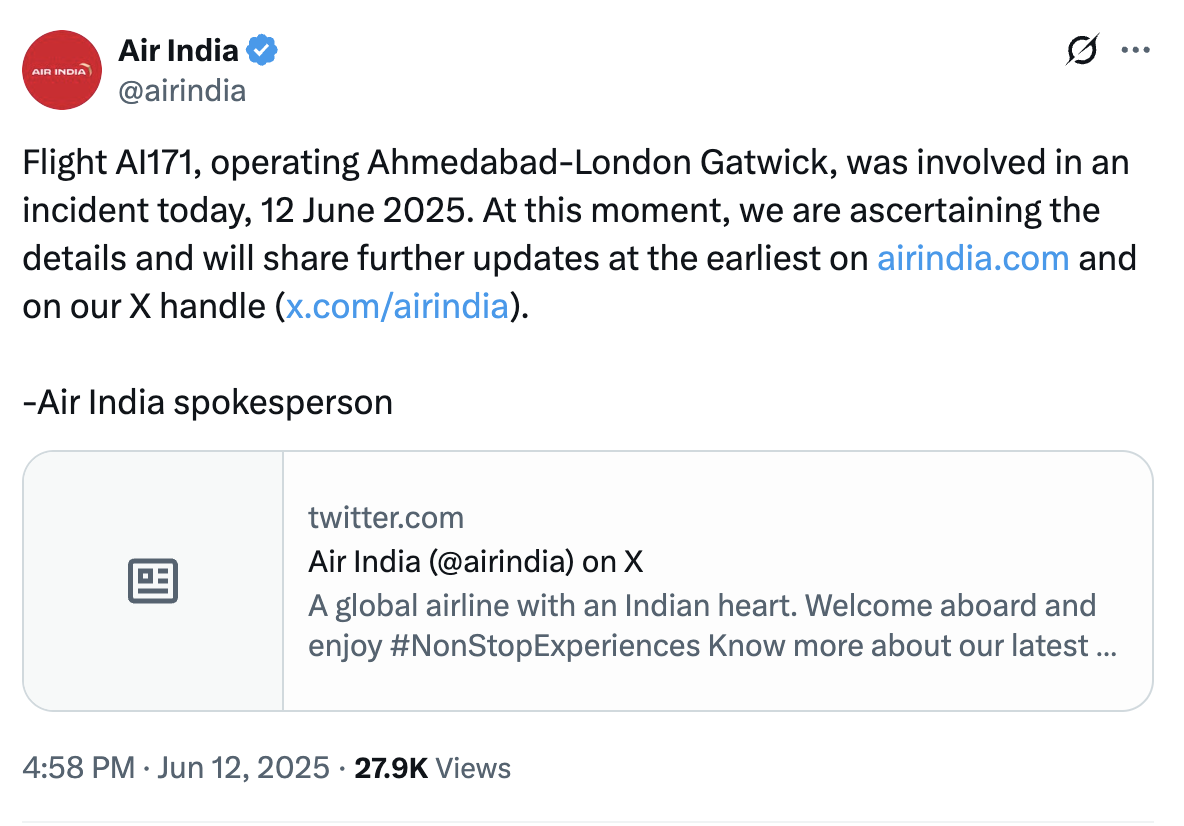Open the @airindia handle under the name

(x=182, y=91)
